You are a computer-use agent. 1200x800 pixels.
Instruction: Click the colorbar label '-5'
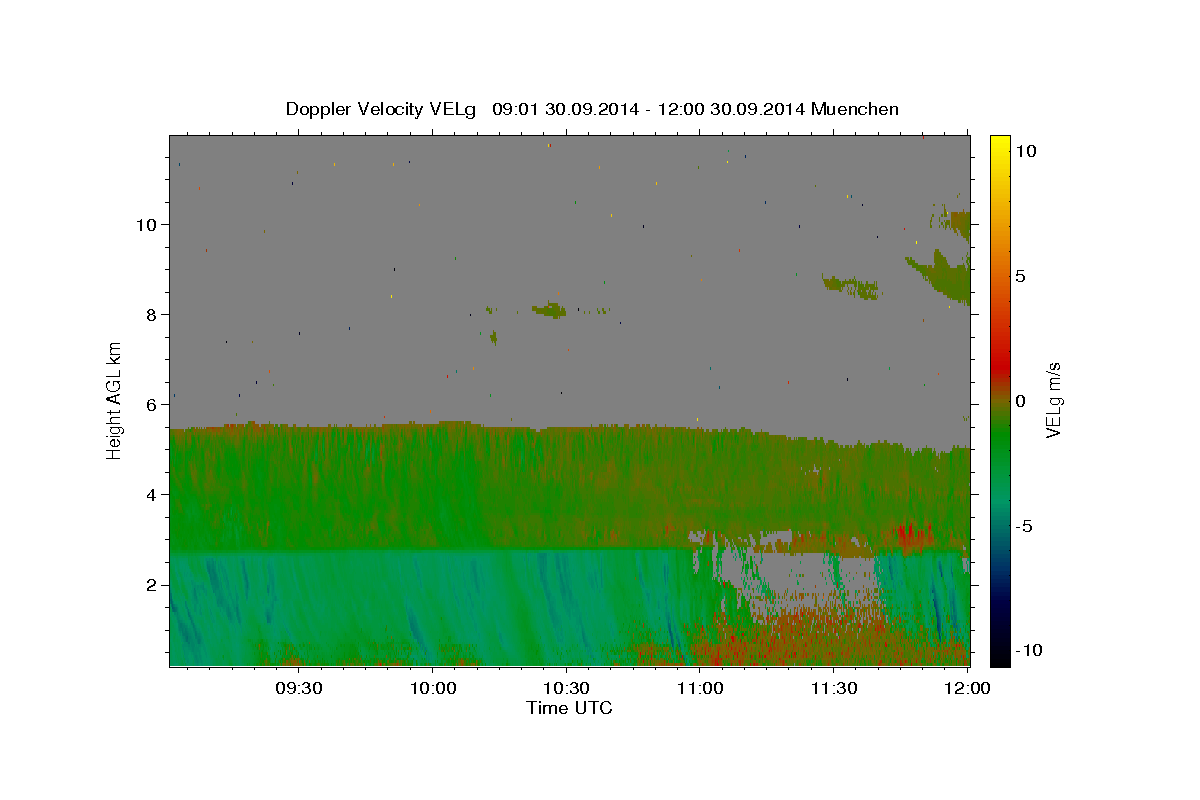pos(1024,526)
